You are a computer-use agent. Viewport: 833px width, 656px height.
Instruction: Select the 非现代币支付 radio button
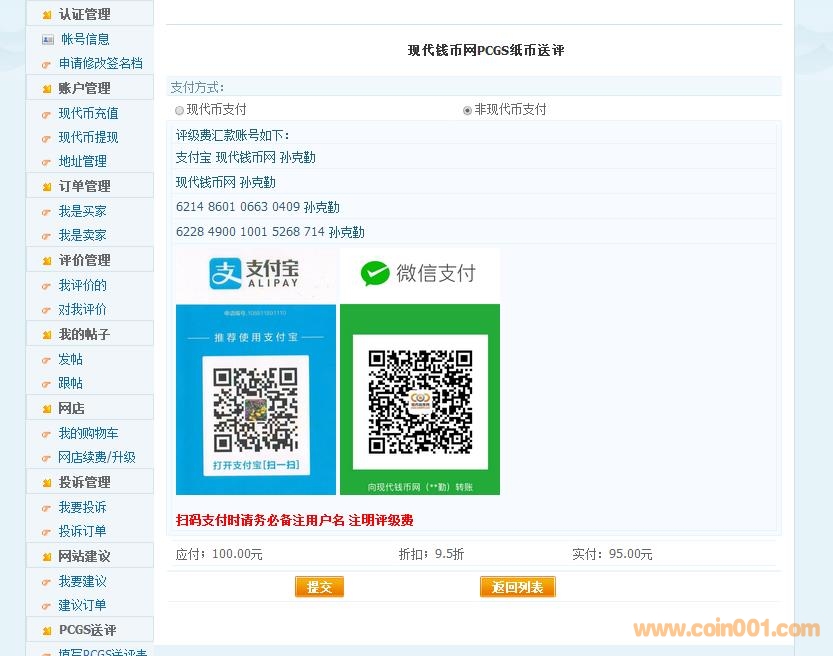coord(467,110)
